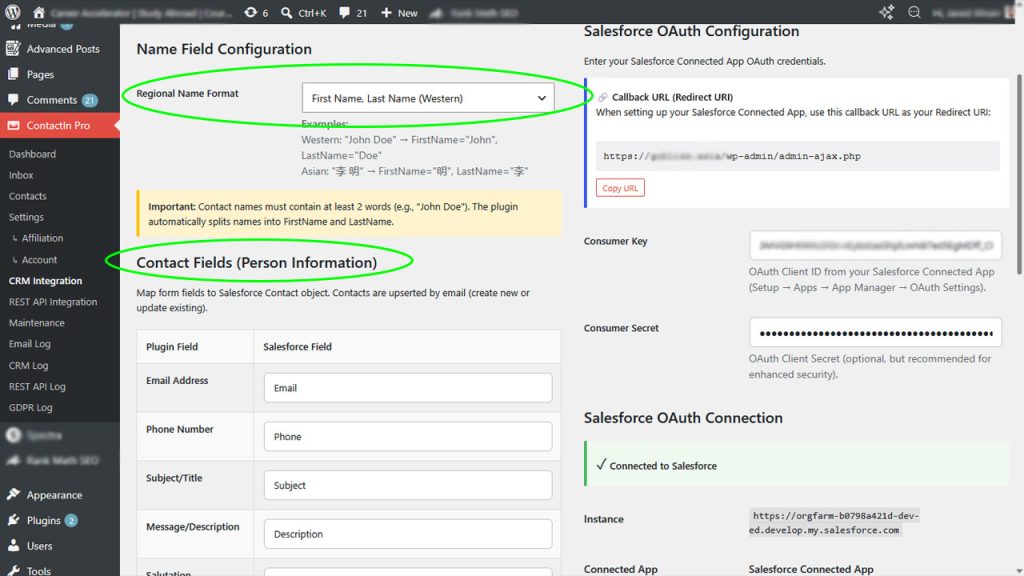This screenshot has height=576, width=1024.
Task: Click the 'Plugin Field' column header
Action: point(172,346)
